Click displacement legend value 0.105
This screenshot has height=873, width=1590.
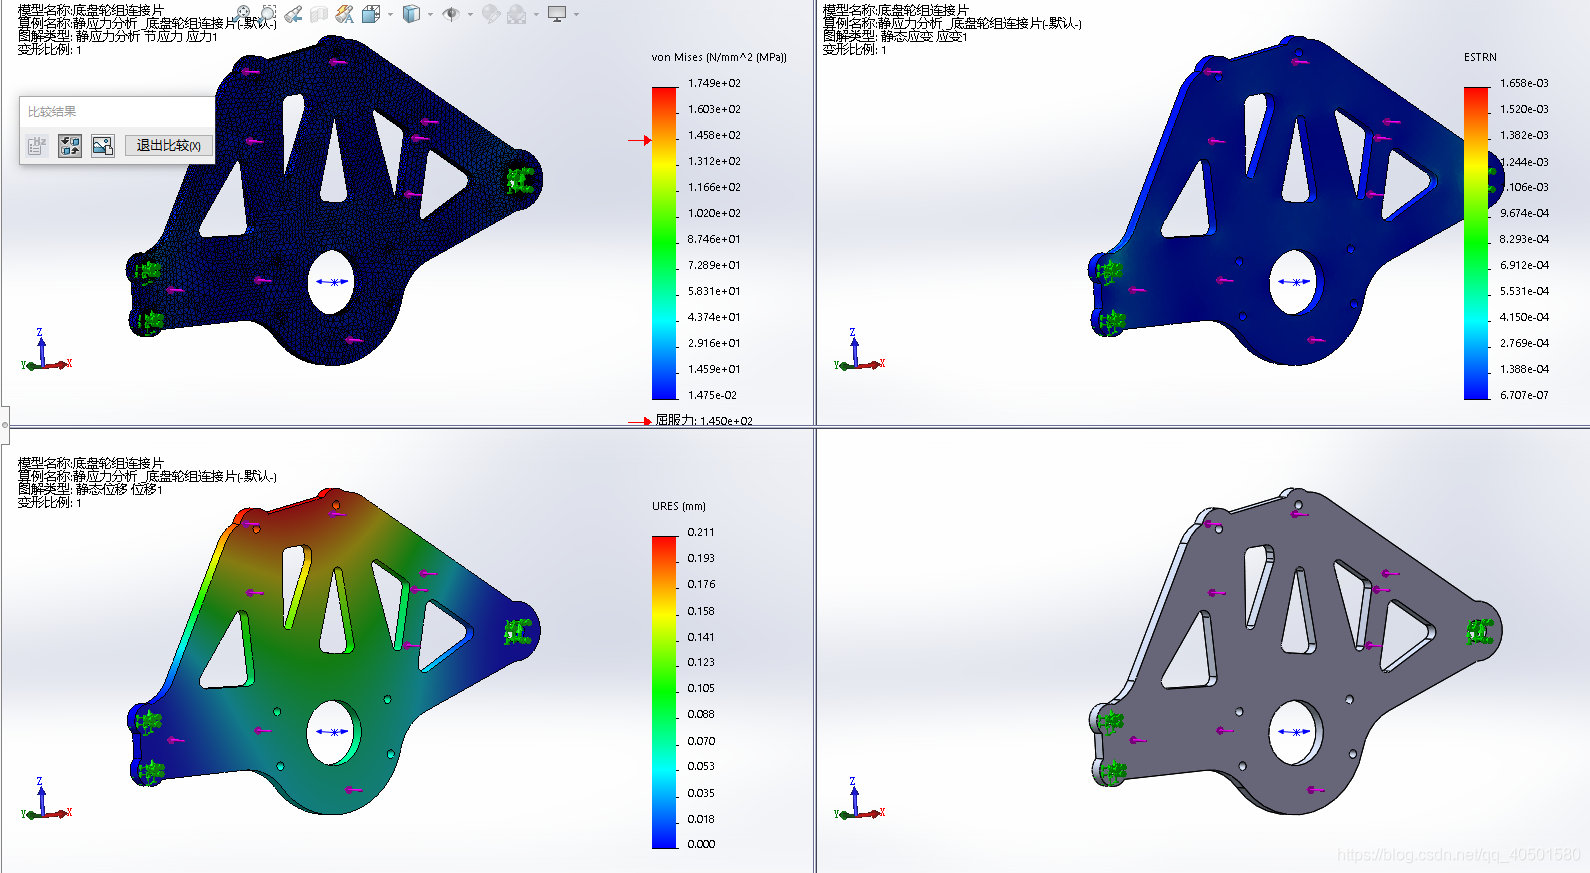(x=701, y=688)
